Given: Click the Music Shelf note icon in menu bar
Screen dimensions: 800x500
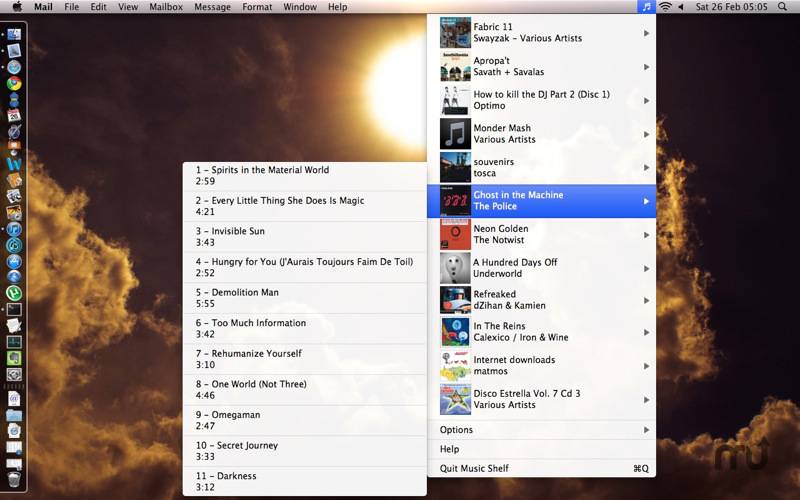Looking at the screenshot, I should click(x=646, y=7).
